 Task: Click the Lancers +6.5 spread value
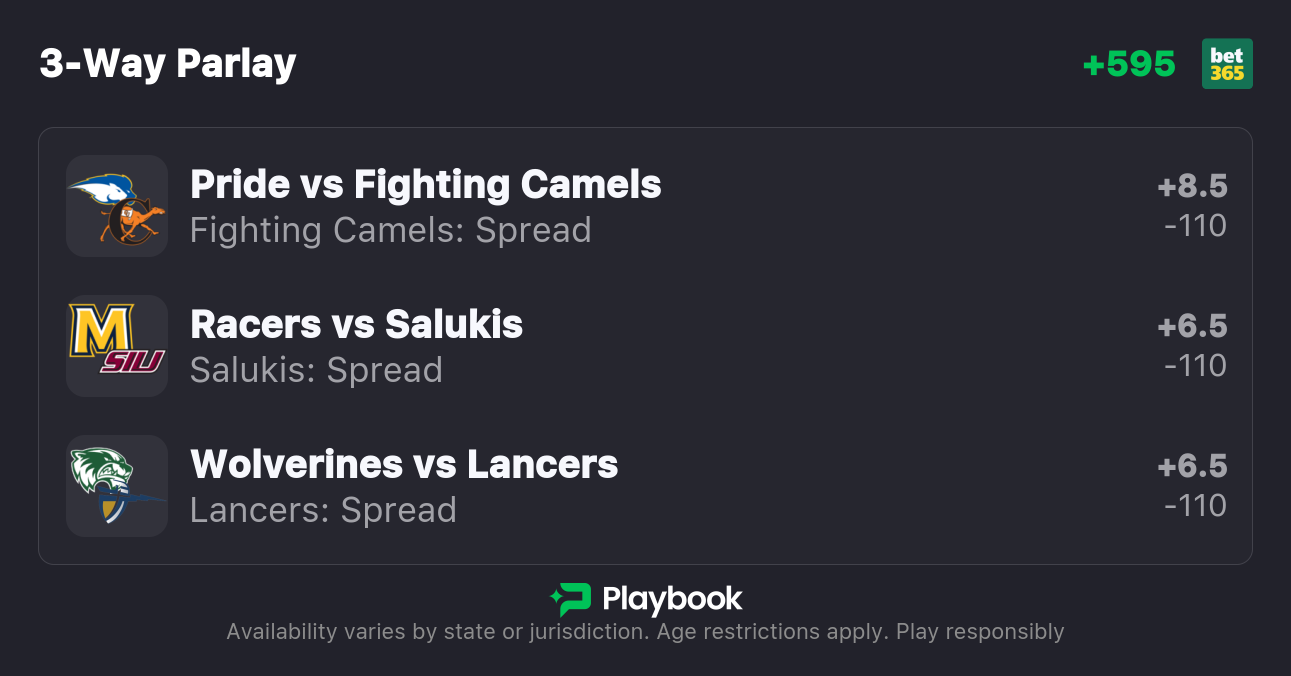[x=1192, y=467]
